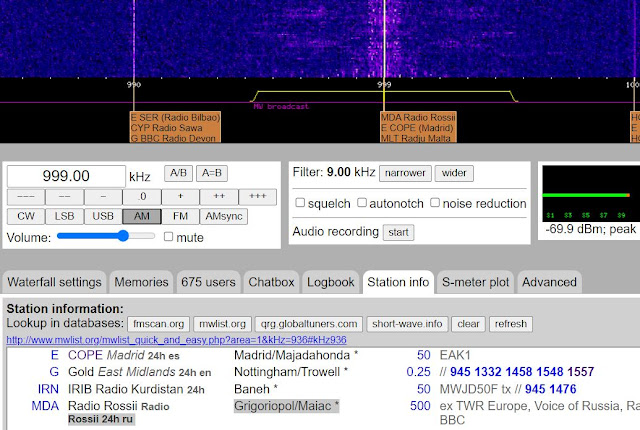This screenshot has height=430, width=640.
Task: Click the 990 kHz station label box
Action: click(176, 127)
